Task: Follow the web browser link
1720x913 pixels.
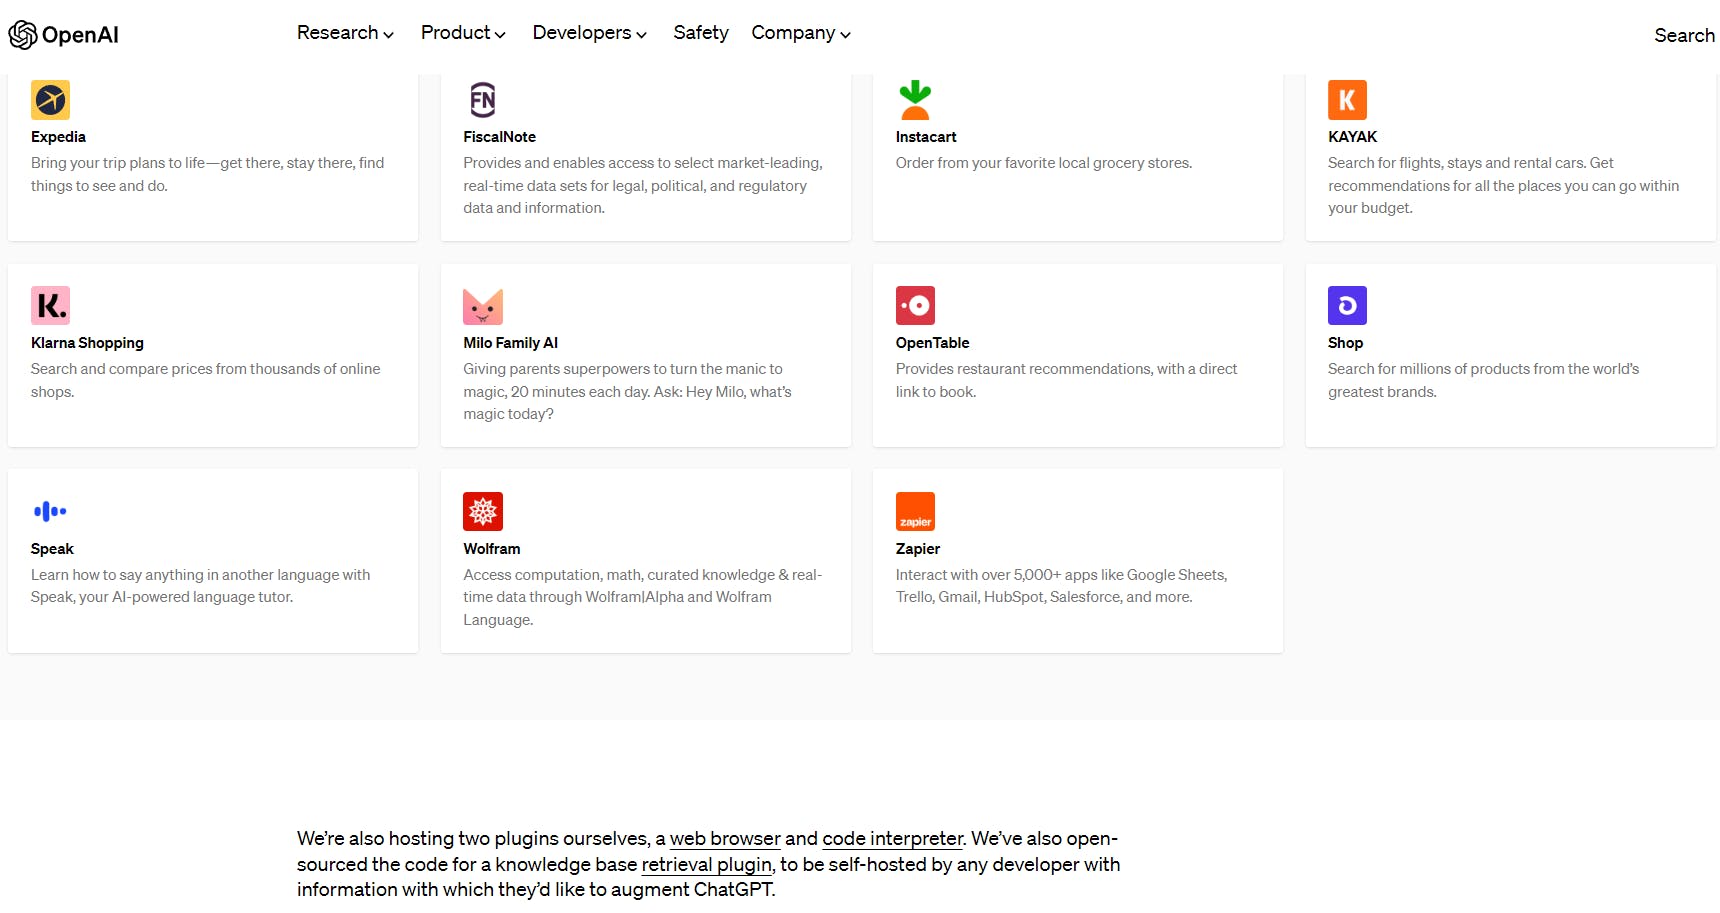Action: point(725,839)
